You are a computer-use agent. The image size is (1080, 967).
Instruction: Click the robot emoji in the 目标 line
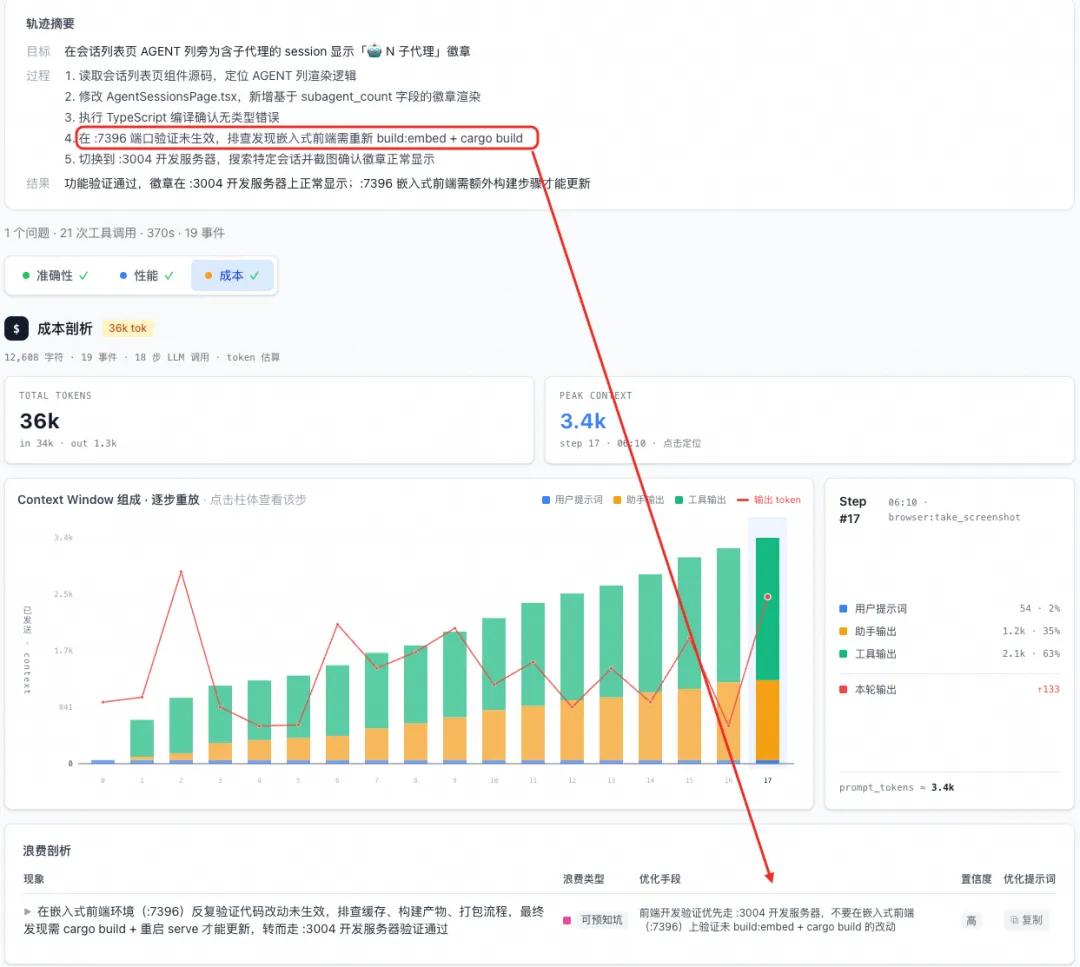(x=374, y=51)
